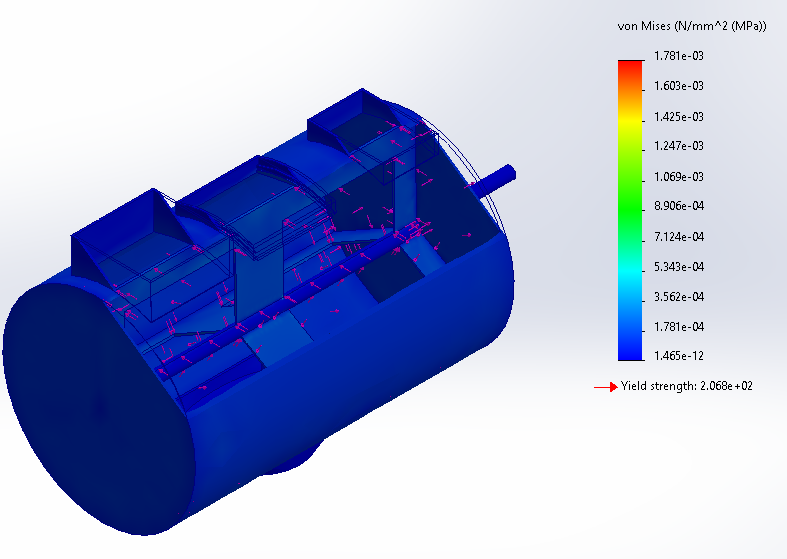The width and height of the screenshot is (787, 559).
Task: Click the 5.343e-04 legend value
Action: 679,267
